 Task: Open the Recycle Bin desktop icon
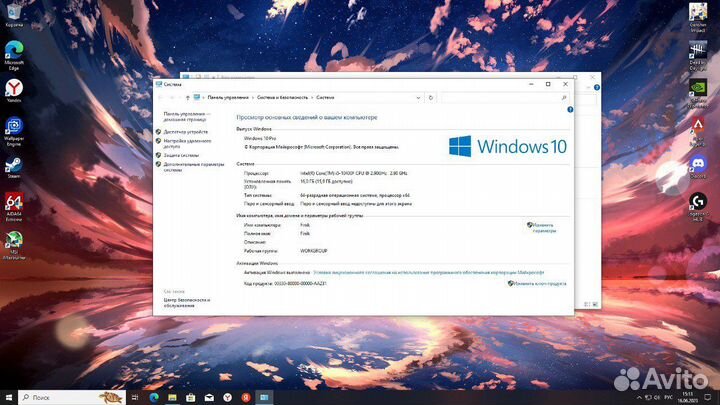14,14
